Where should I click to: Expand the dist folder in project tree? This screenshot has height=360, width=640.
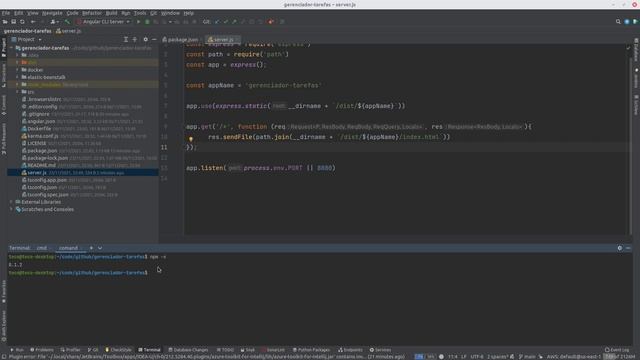pyautogui.click(x=17, y=62)
